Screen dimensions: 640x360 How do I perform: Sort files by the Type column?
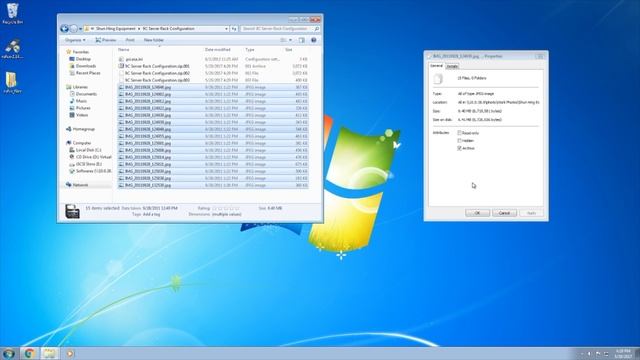249,50
